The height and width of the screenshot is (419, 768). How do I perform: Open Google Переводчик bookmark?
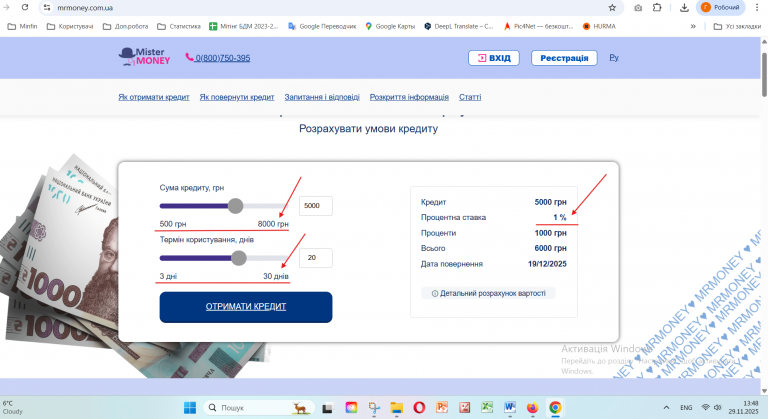[322, 26]
